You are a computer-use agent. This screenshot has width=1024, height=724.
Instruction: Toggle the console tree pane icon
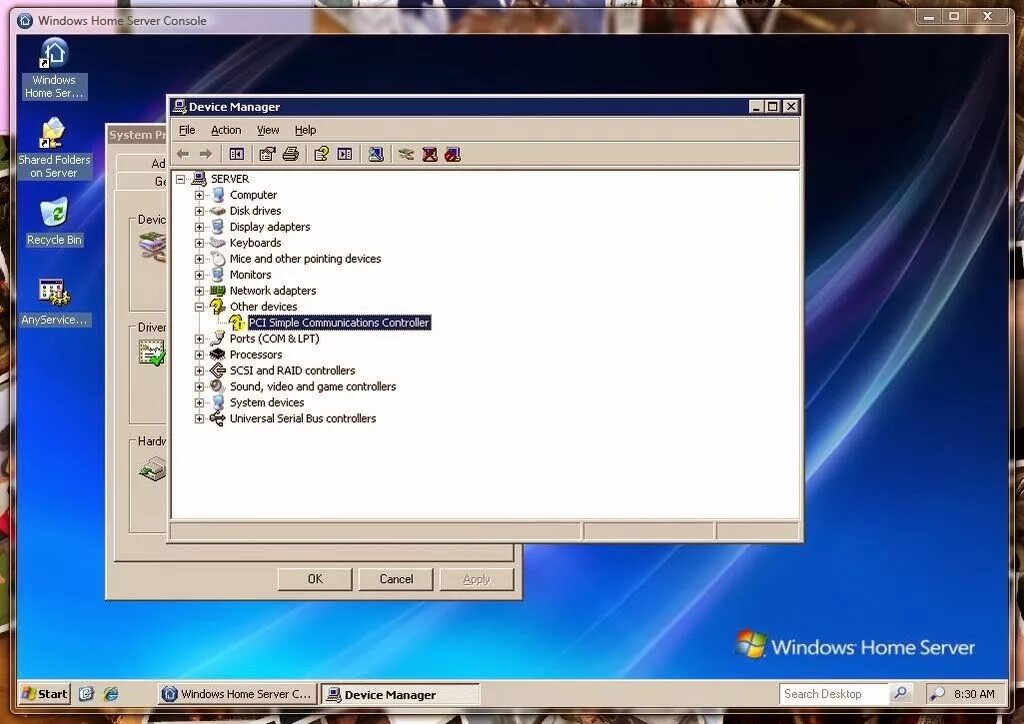(236, 154)
